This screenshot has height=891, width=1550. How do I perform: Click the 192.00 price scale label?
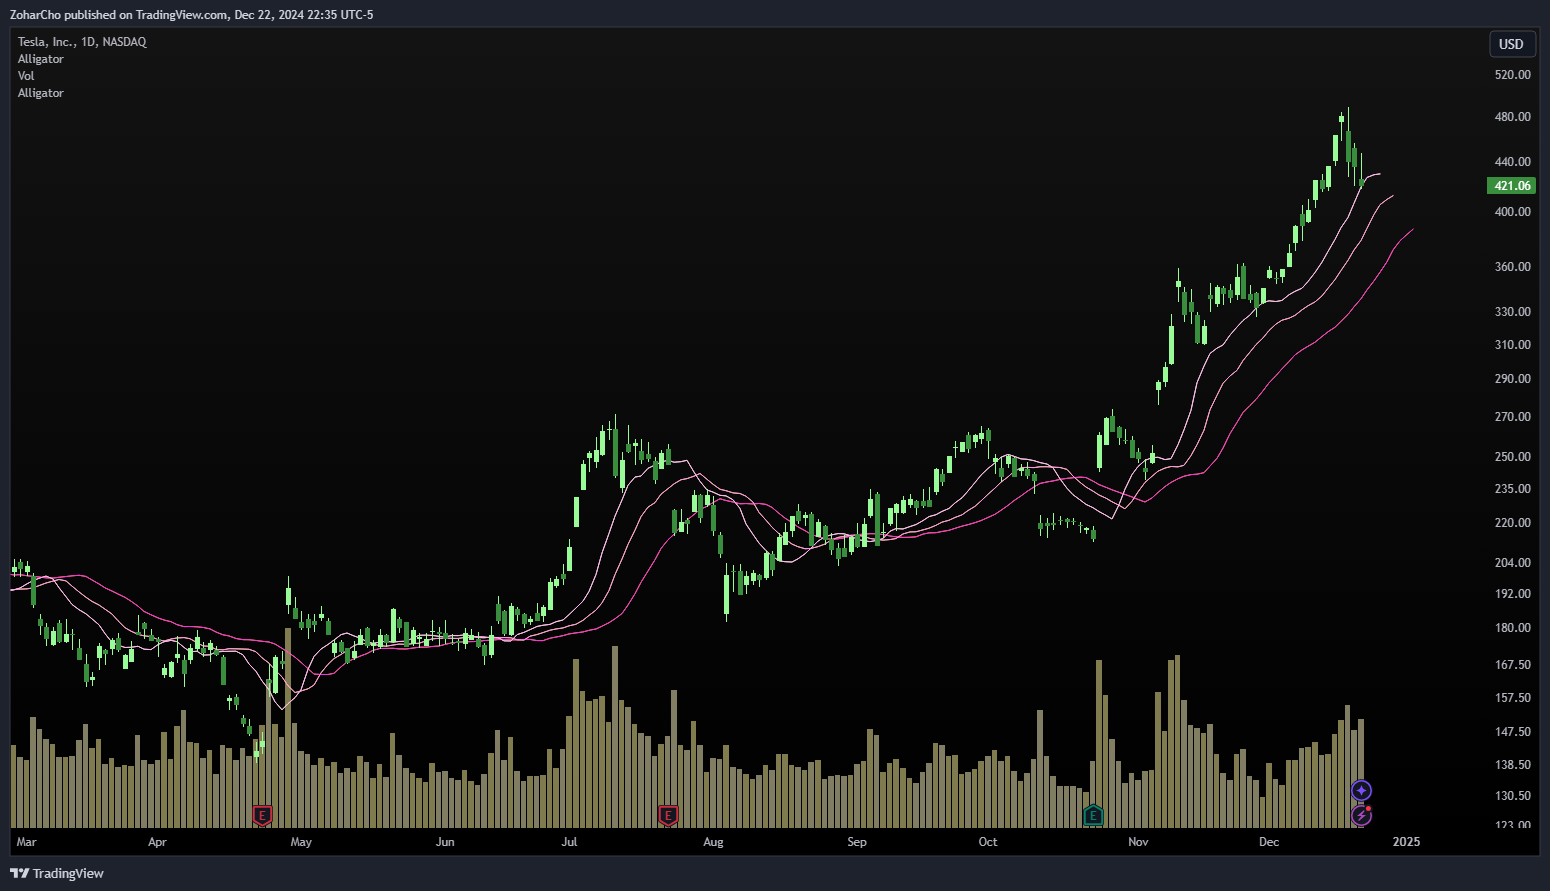[1512, 594]
